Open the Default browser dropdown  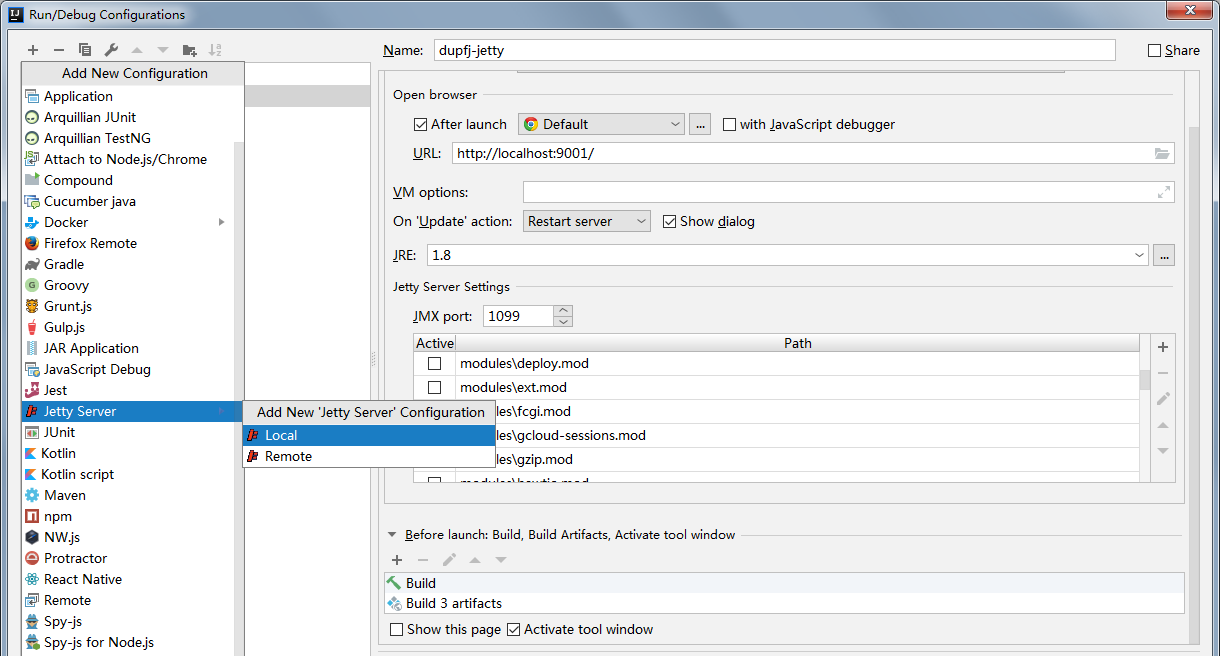pos(601,124)
